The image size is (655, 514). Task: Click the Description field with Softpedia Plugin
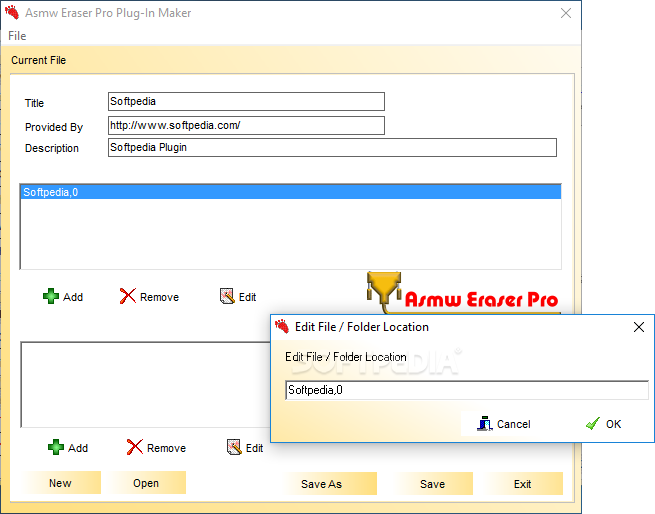click(332, 148)
